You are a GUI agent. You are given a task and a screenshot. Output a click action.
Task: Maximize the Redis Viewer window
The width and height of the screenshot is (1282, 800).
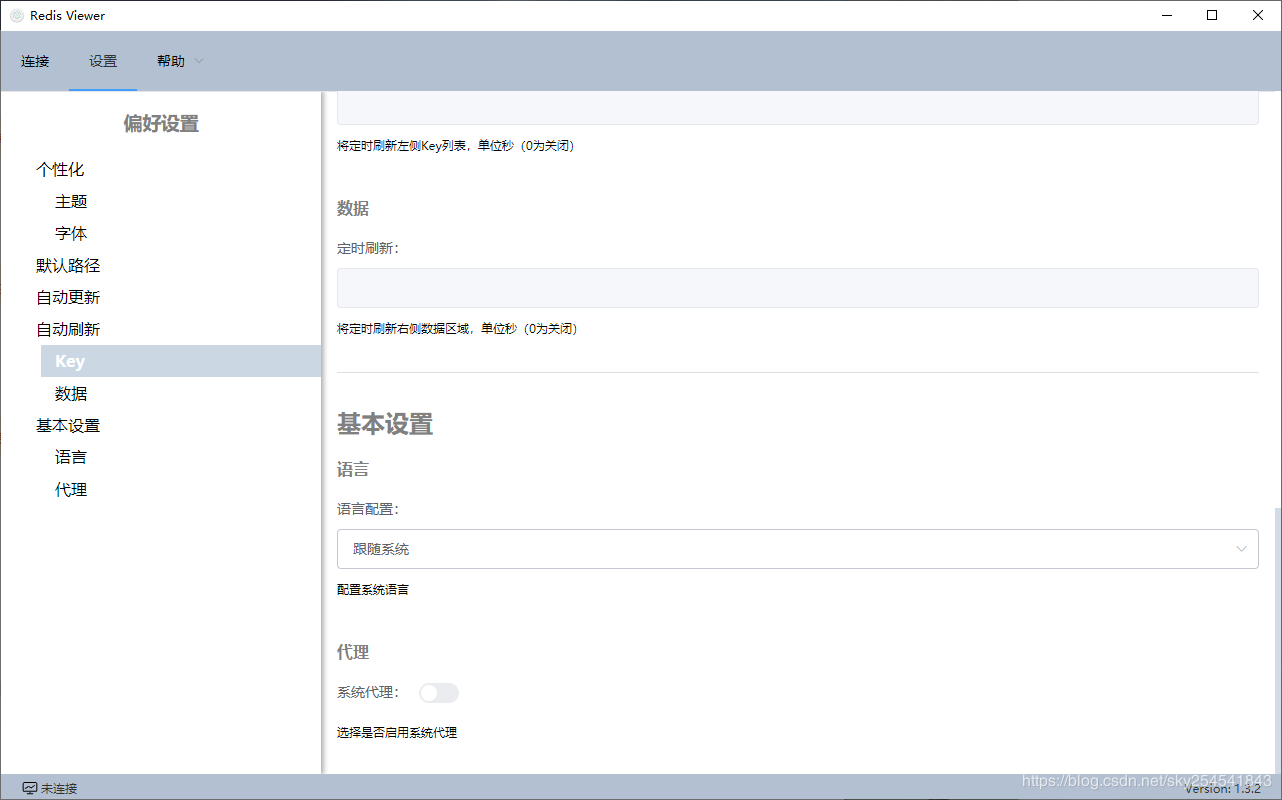[x=1212, y=16]
